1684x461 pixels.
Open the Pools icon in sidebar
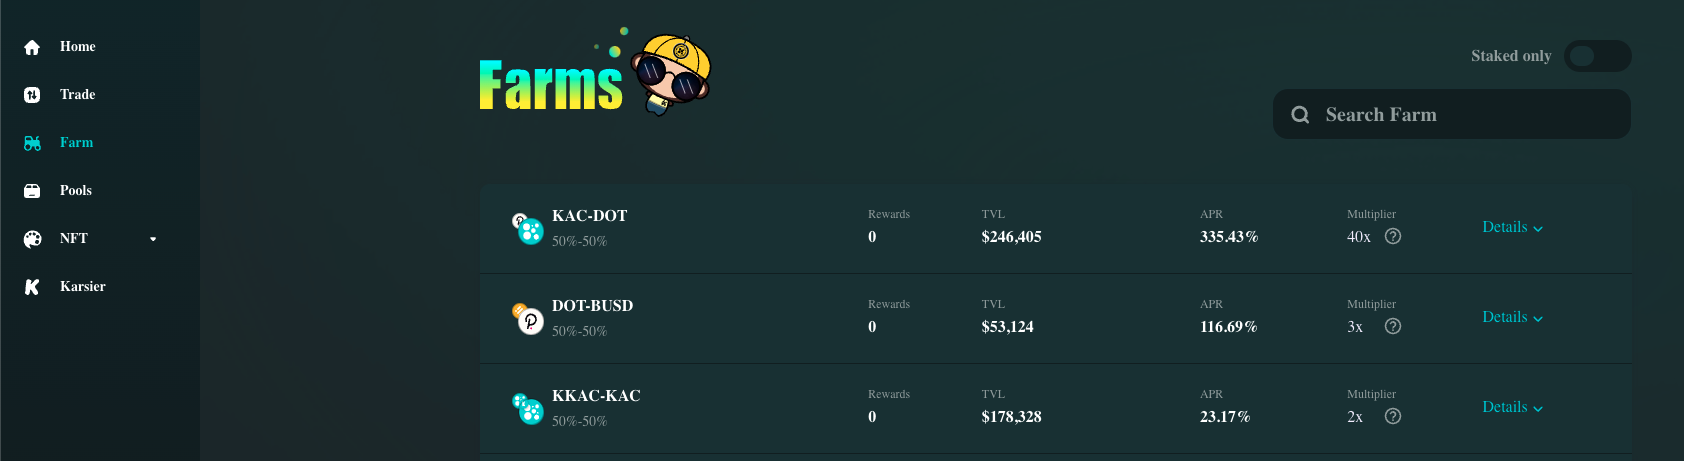[32, 191]
